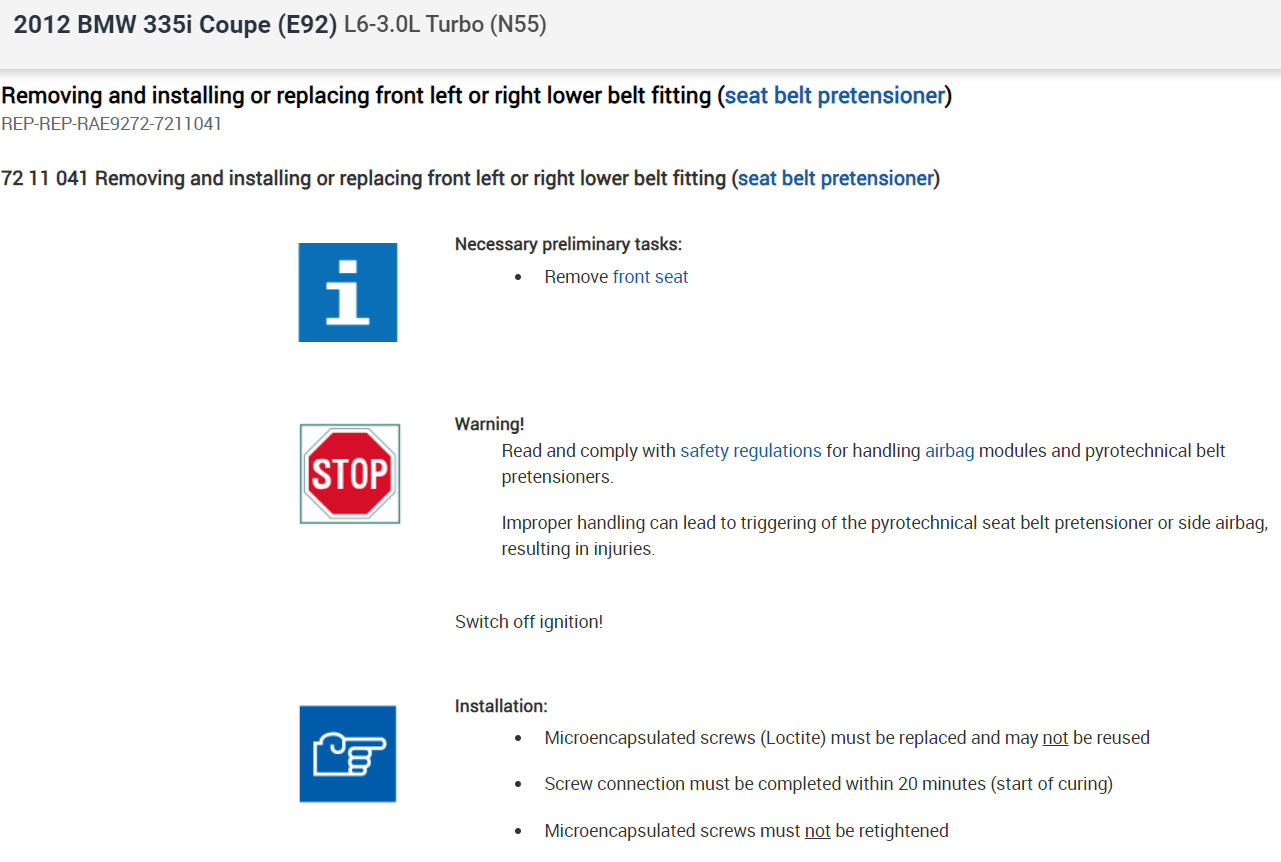Click the L6-3.0L Turbo (N55) engine label
The height and width of the screenshot is (862, 1281).
[445, 25]
